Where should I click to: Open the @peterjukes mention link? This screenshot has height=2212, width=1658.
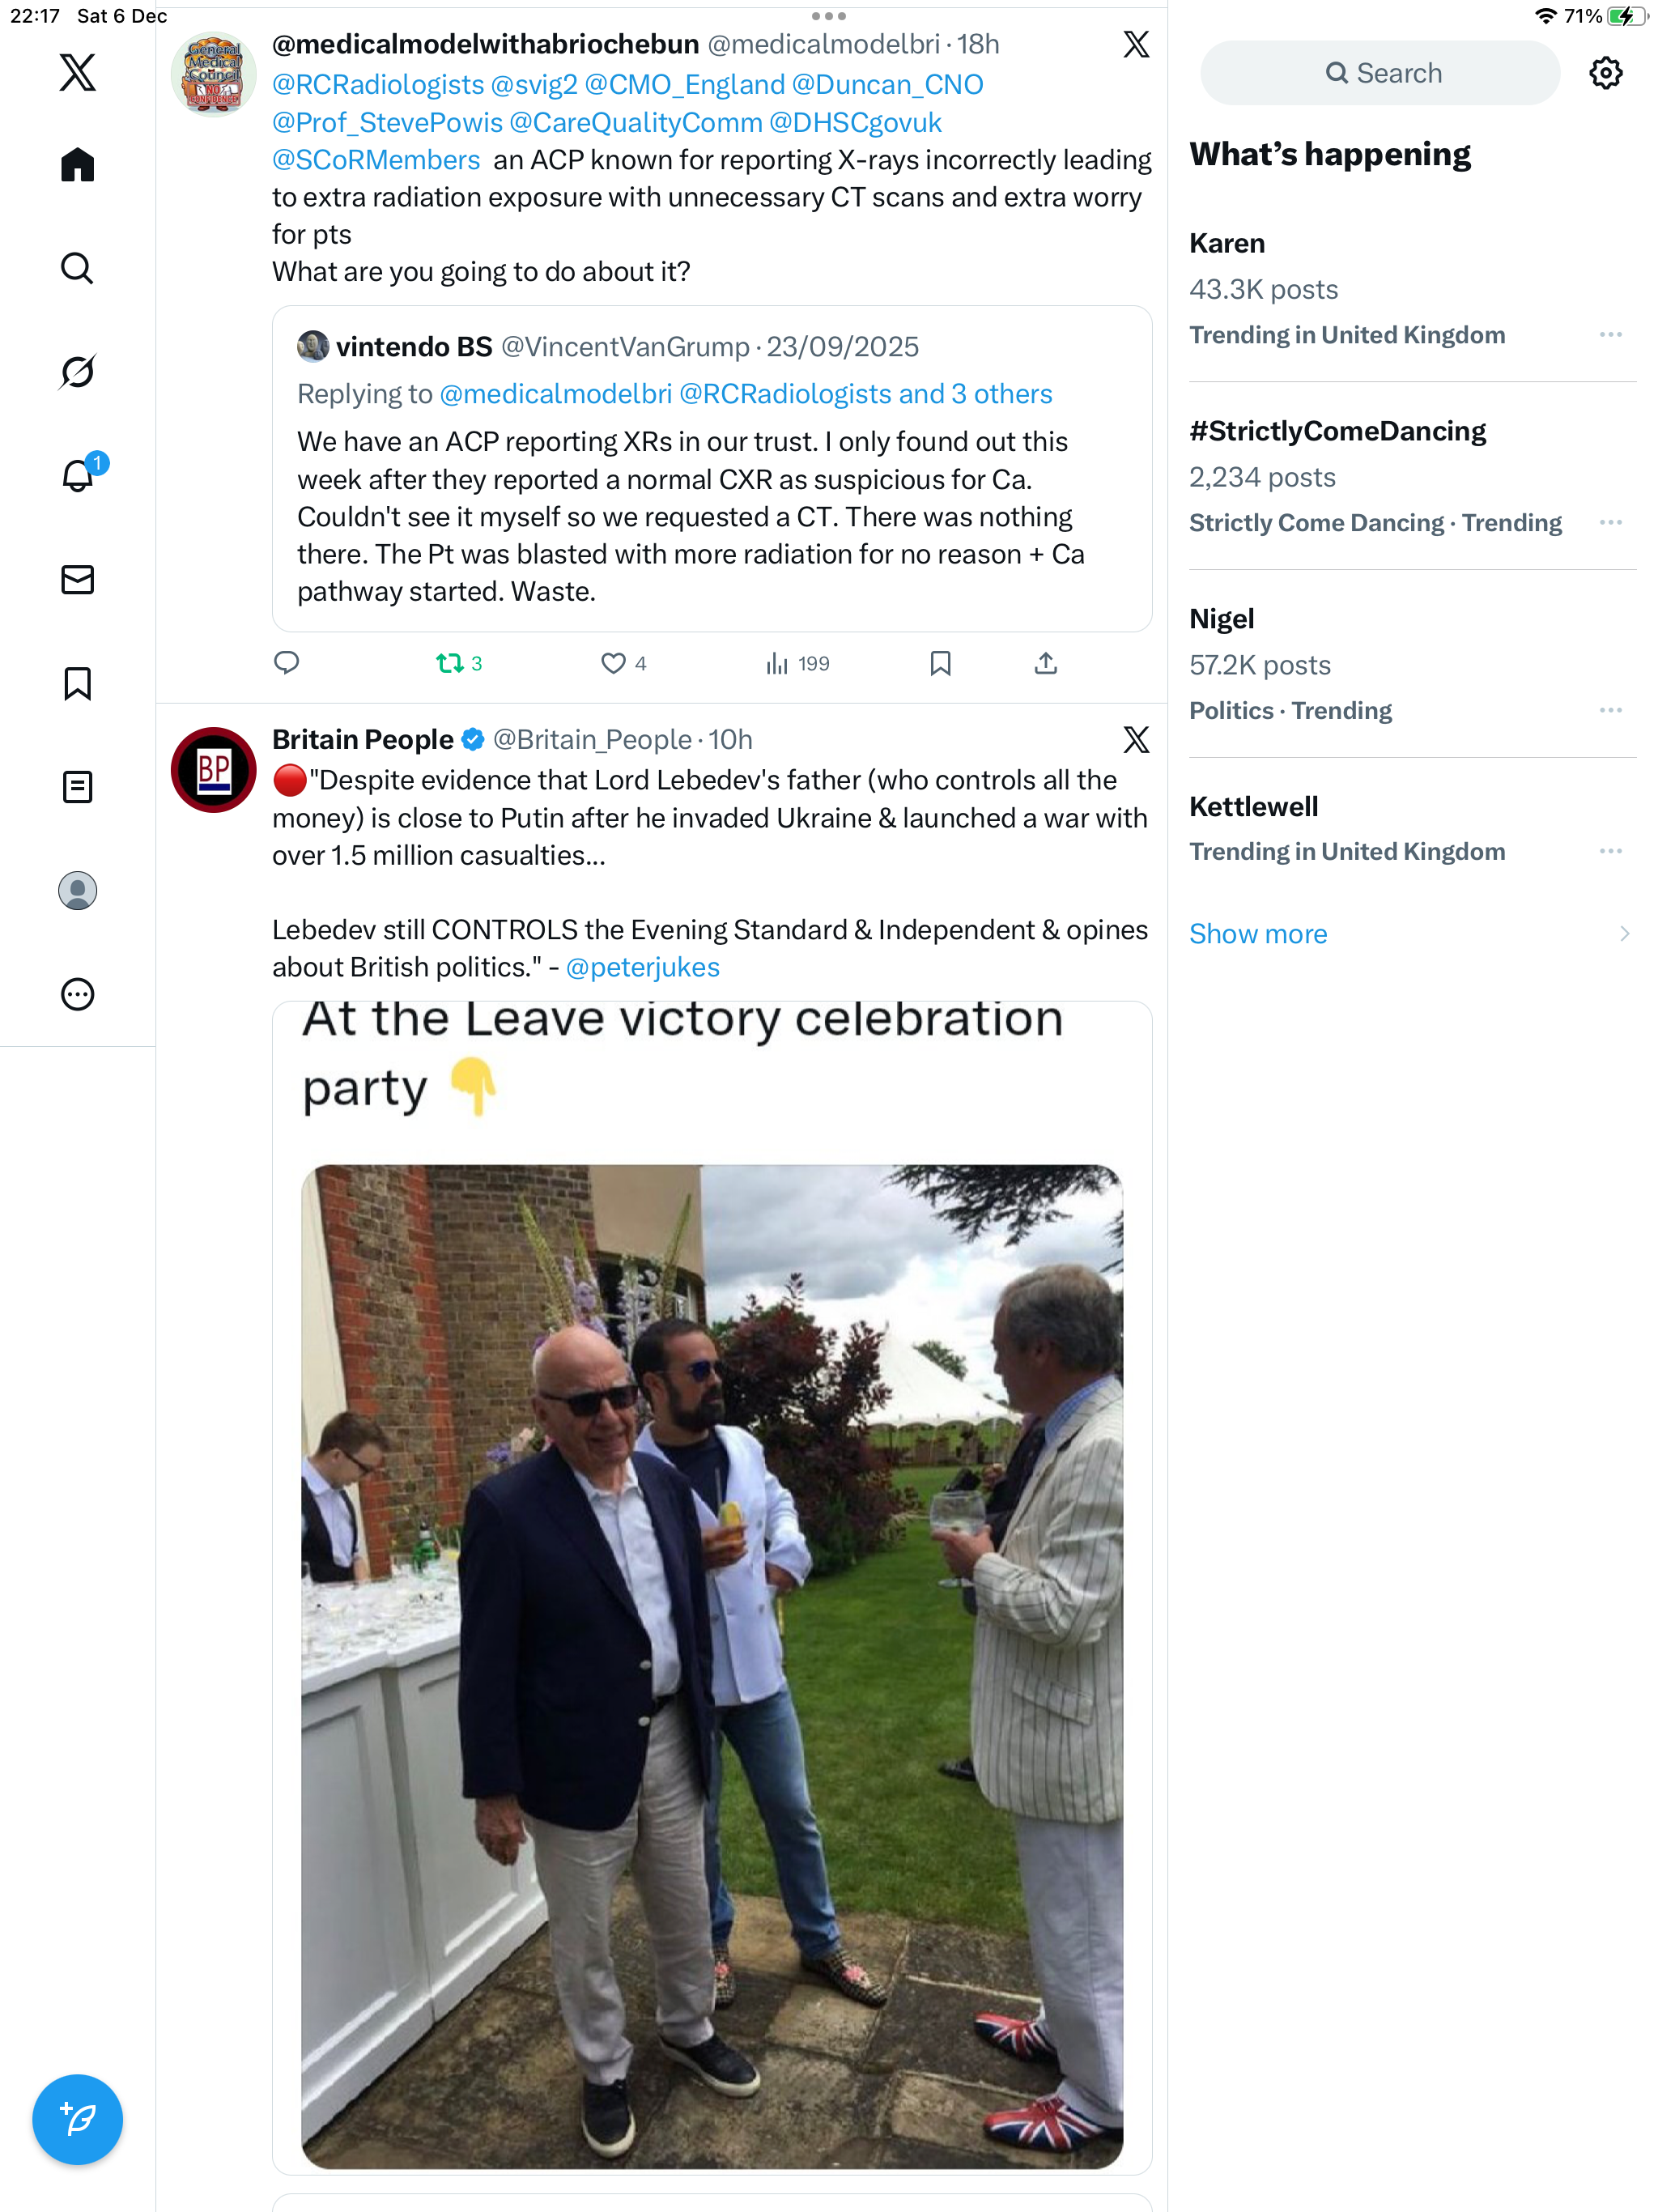pyautogui.click(x=643, y=967)
